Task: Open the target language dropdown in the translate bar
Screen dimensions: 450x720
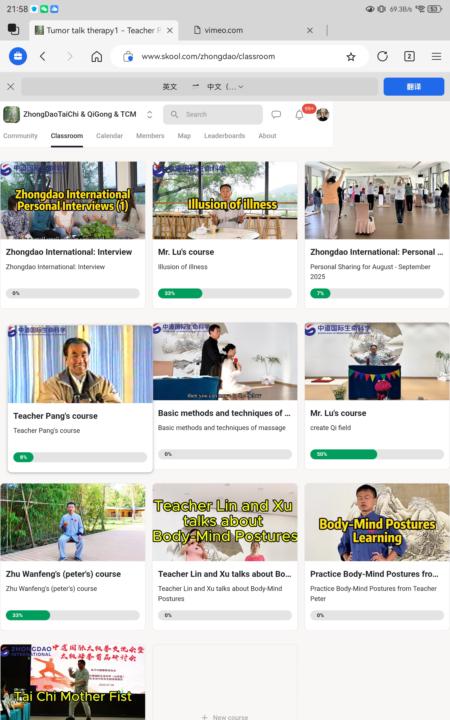Action: tap(225, 86)
